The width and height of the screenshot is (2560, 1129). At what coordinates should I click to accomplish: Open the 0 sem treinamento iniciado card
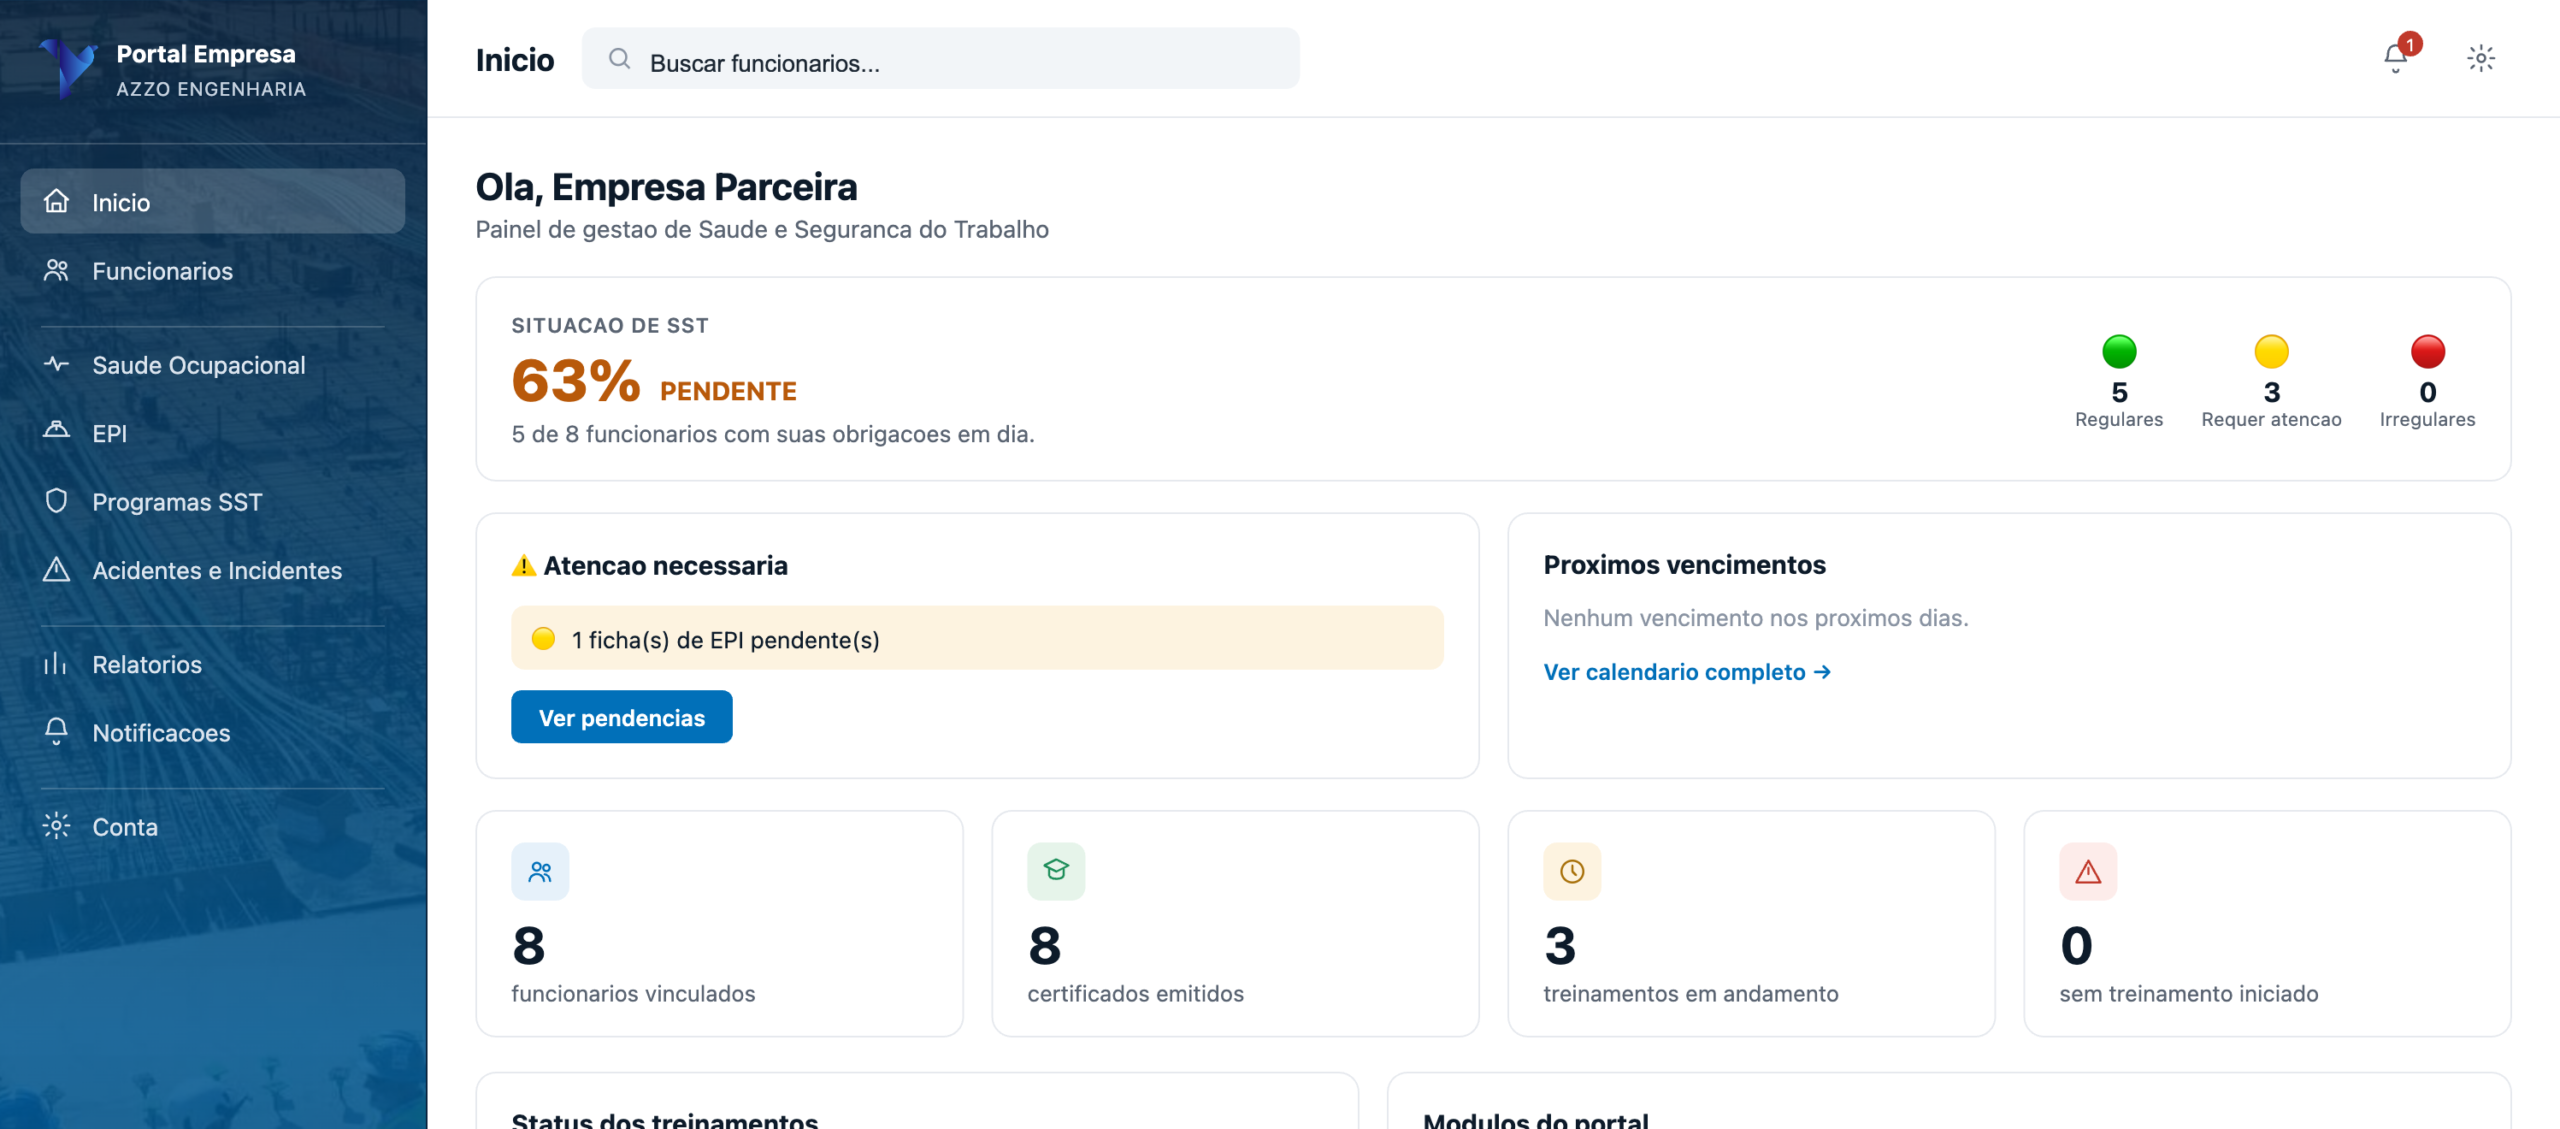point(2267,923)
